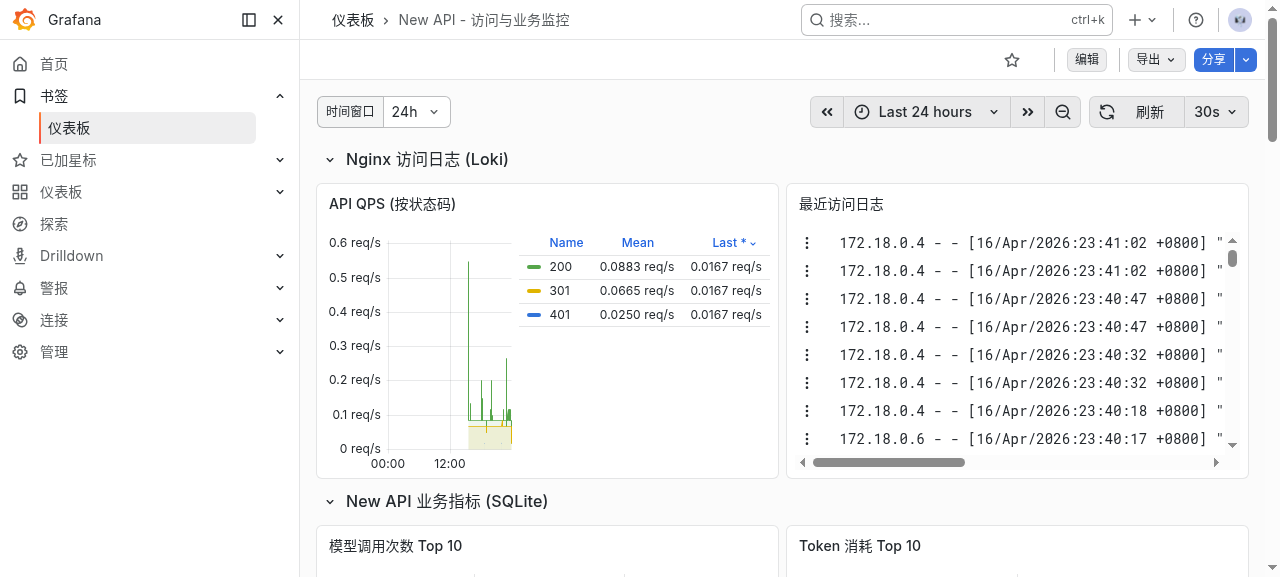
Task: Open the help question-mark icon
Action: pyautogui.click(x=1194, y=19)
